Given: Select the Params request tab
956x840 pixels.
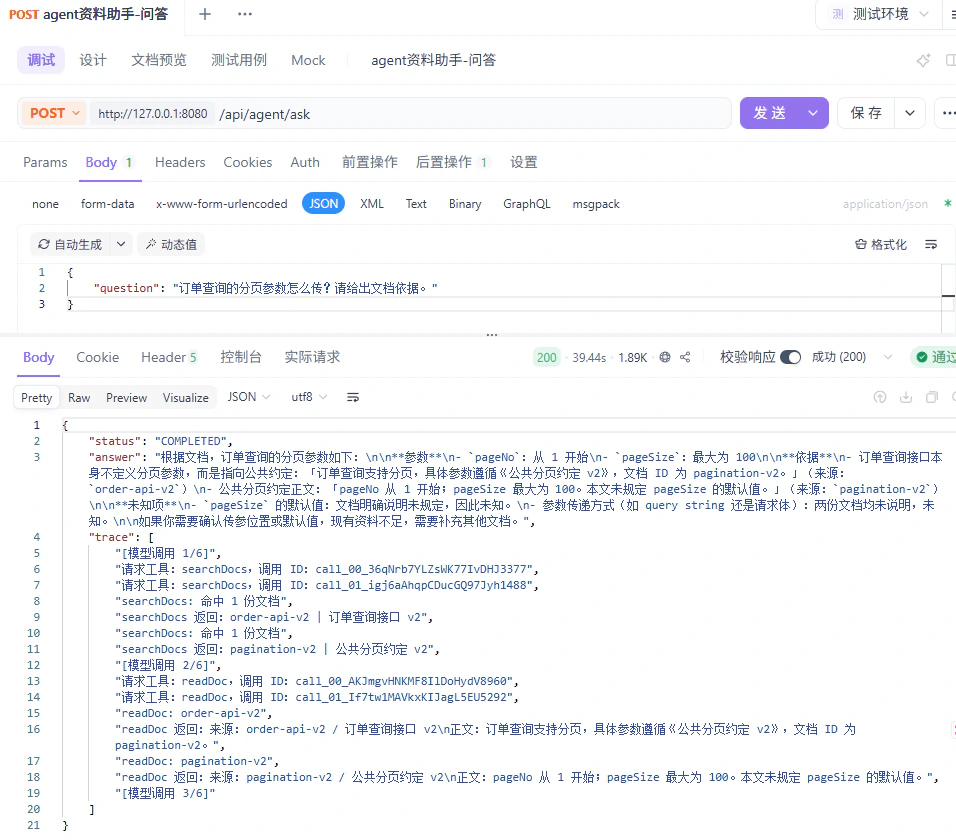Looking at the screenshot, I should pyautogui.click(x=45, y=162).
